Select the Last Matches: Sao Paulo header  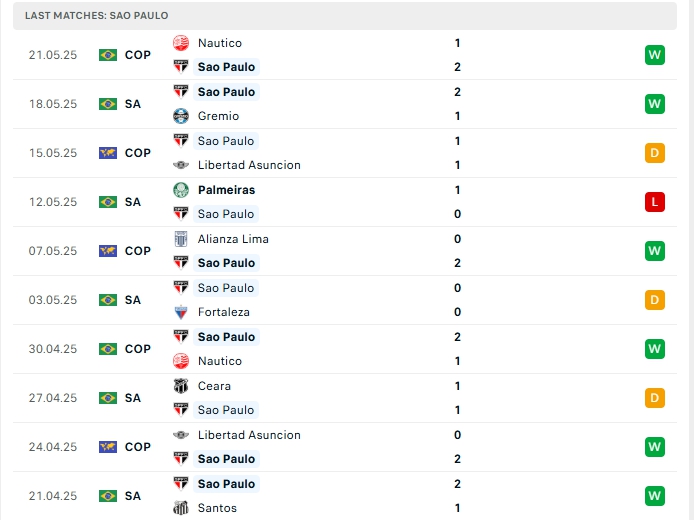pos(97,16)
